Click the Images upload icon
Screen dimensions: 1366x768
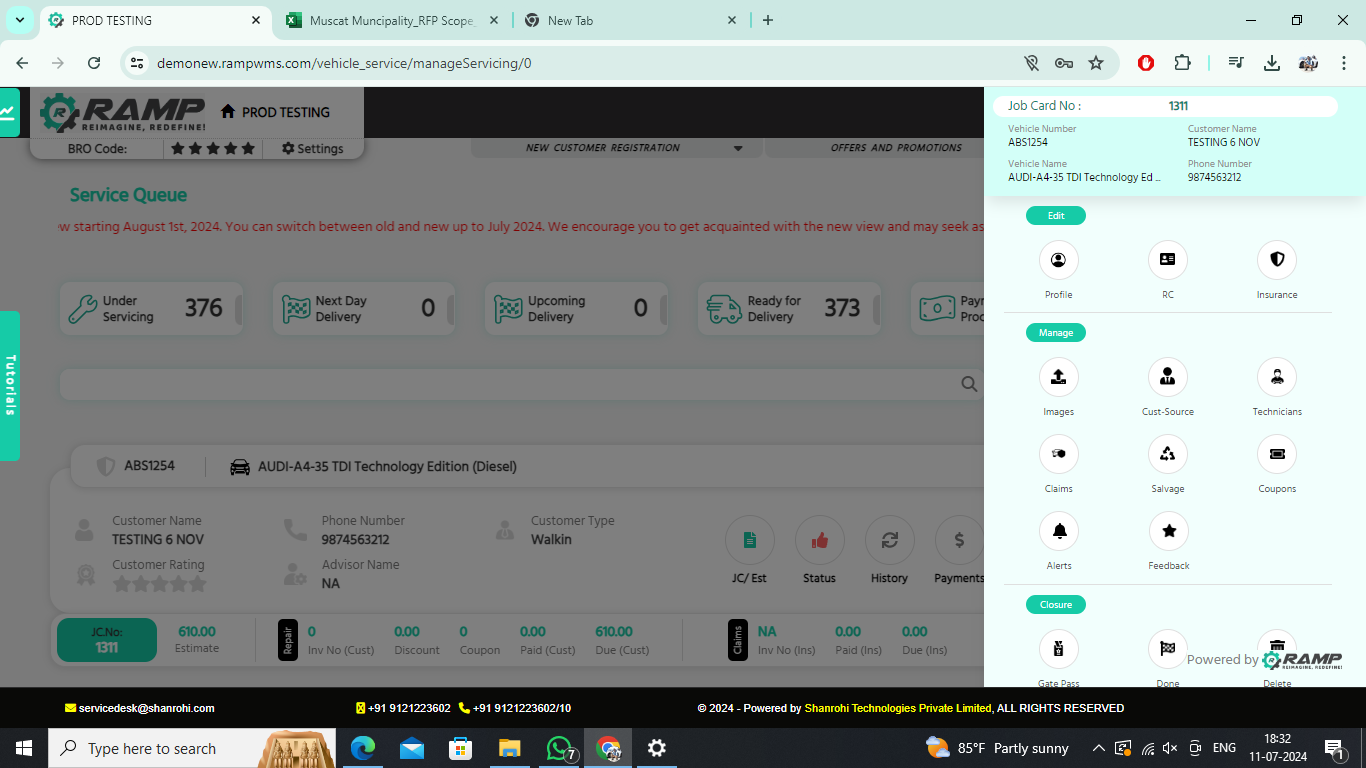click(x=1058, y=378)
